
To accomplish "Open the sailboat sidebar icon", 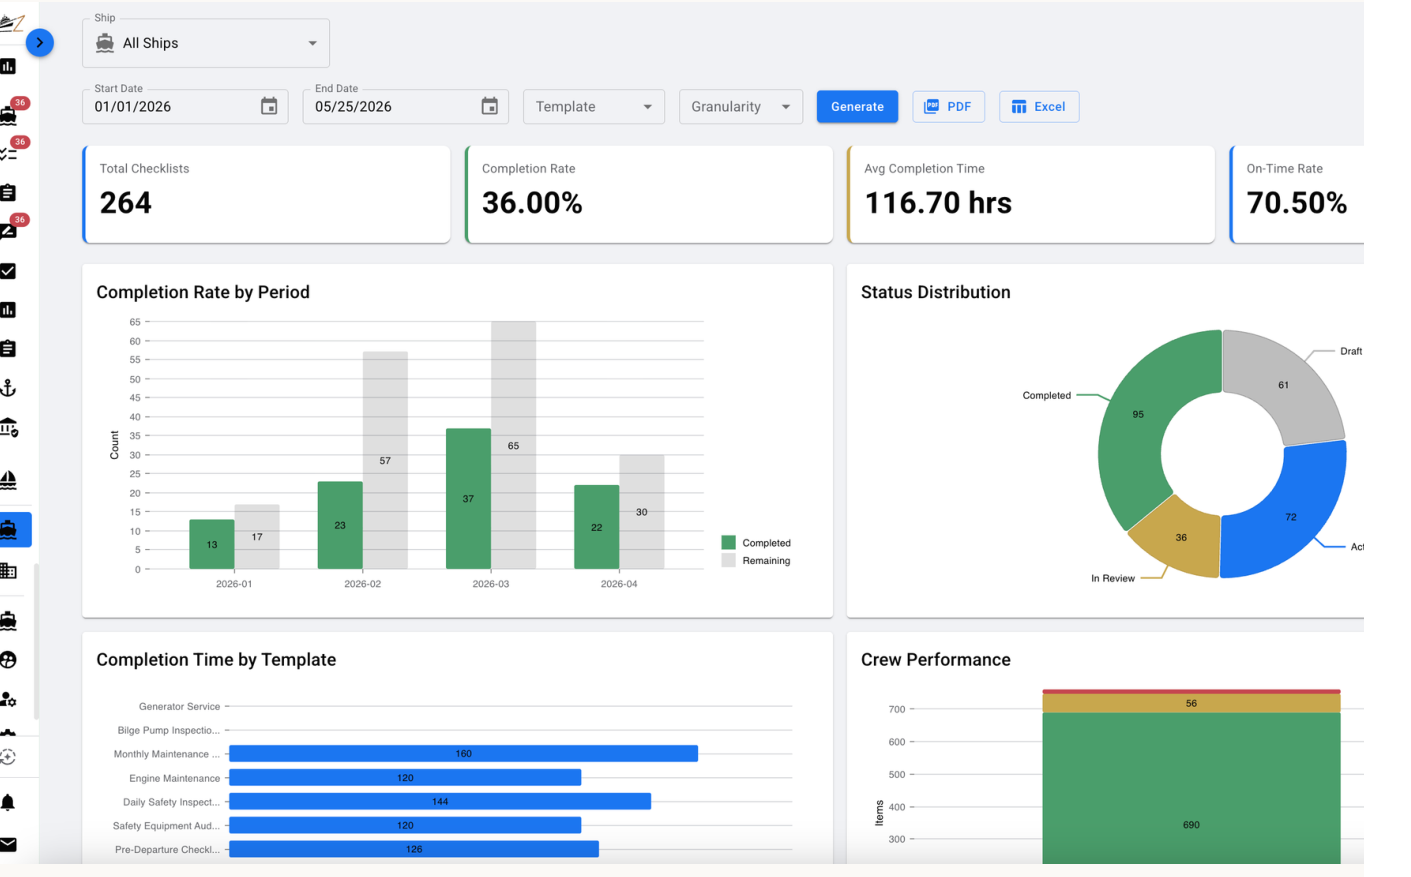I will tap(8, 480).
